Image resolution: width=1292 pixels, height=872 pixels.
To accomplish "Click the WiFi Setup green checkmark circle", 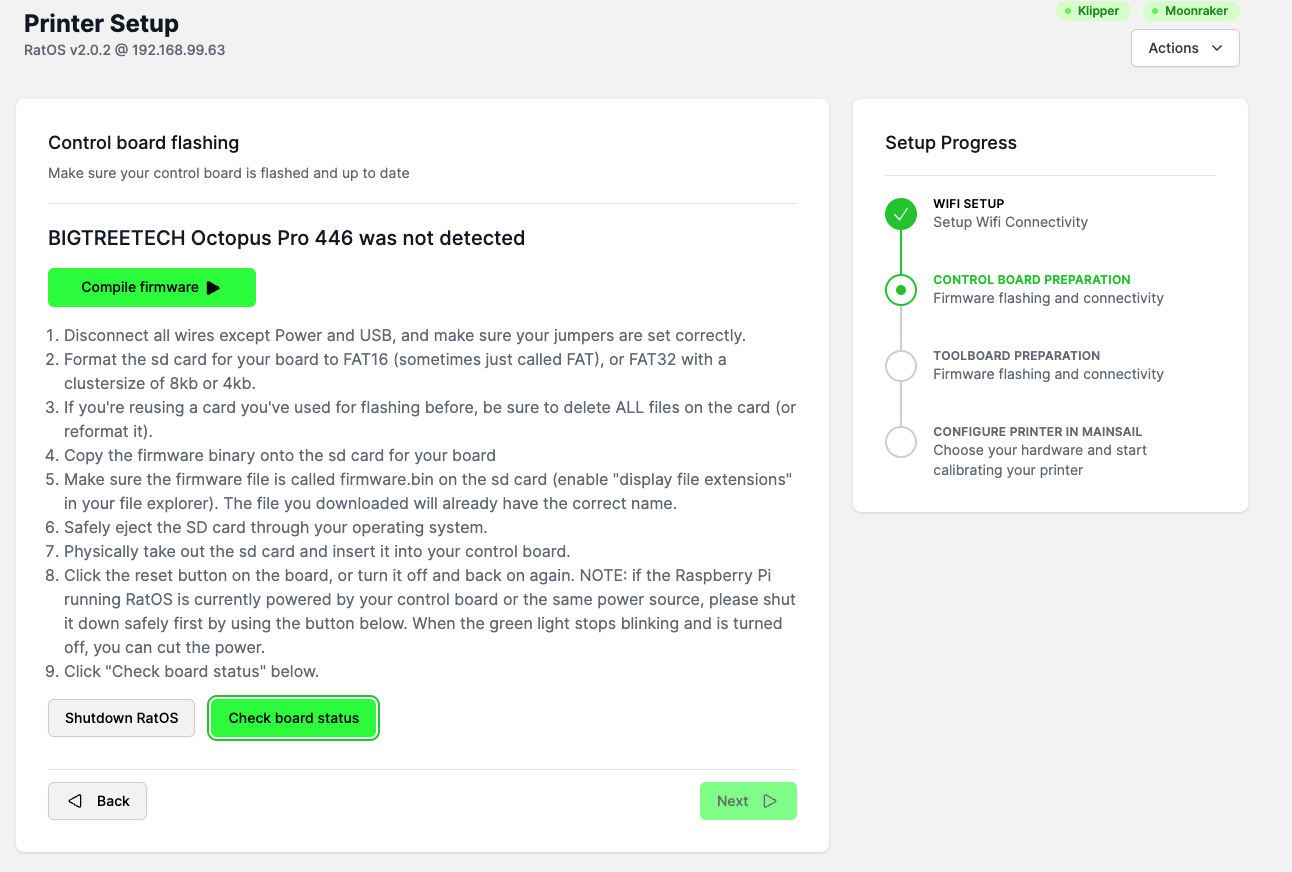I will [x=901, y=214].
